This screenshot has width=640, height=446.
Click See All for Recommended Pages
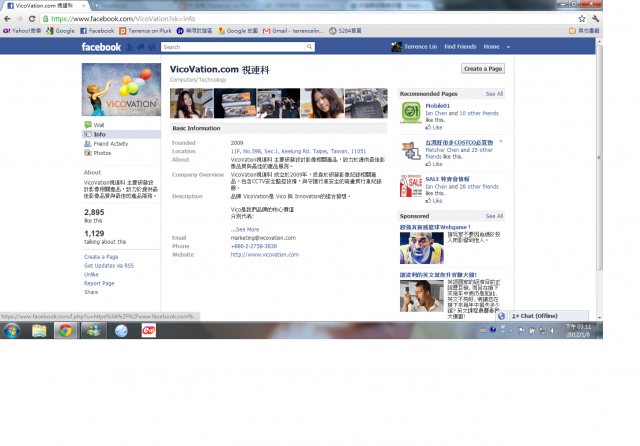[494, 94]
